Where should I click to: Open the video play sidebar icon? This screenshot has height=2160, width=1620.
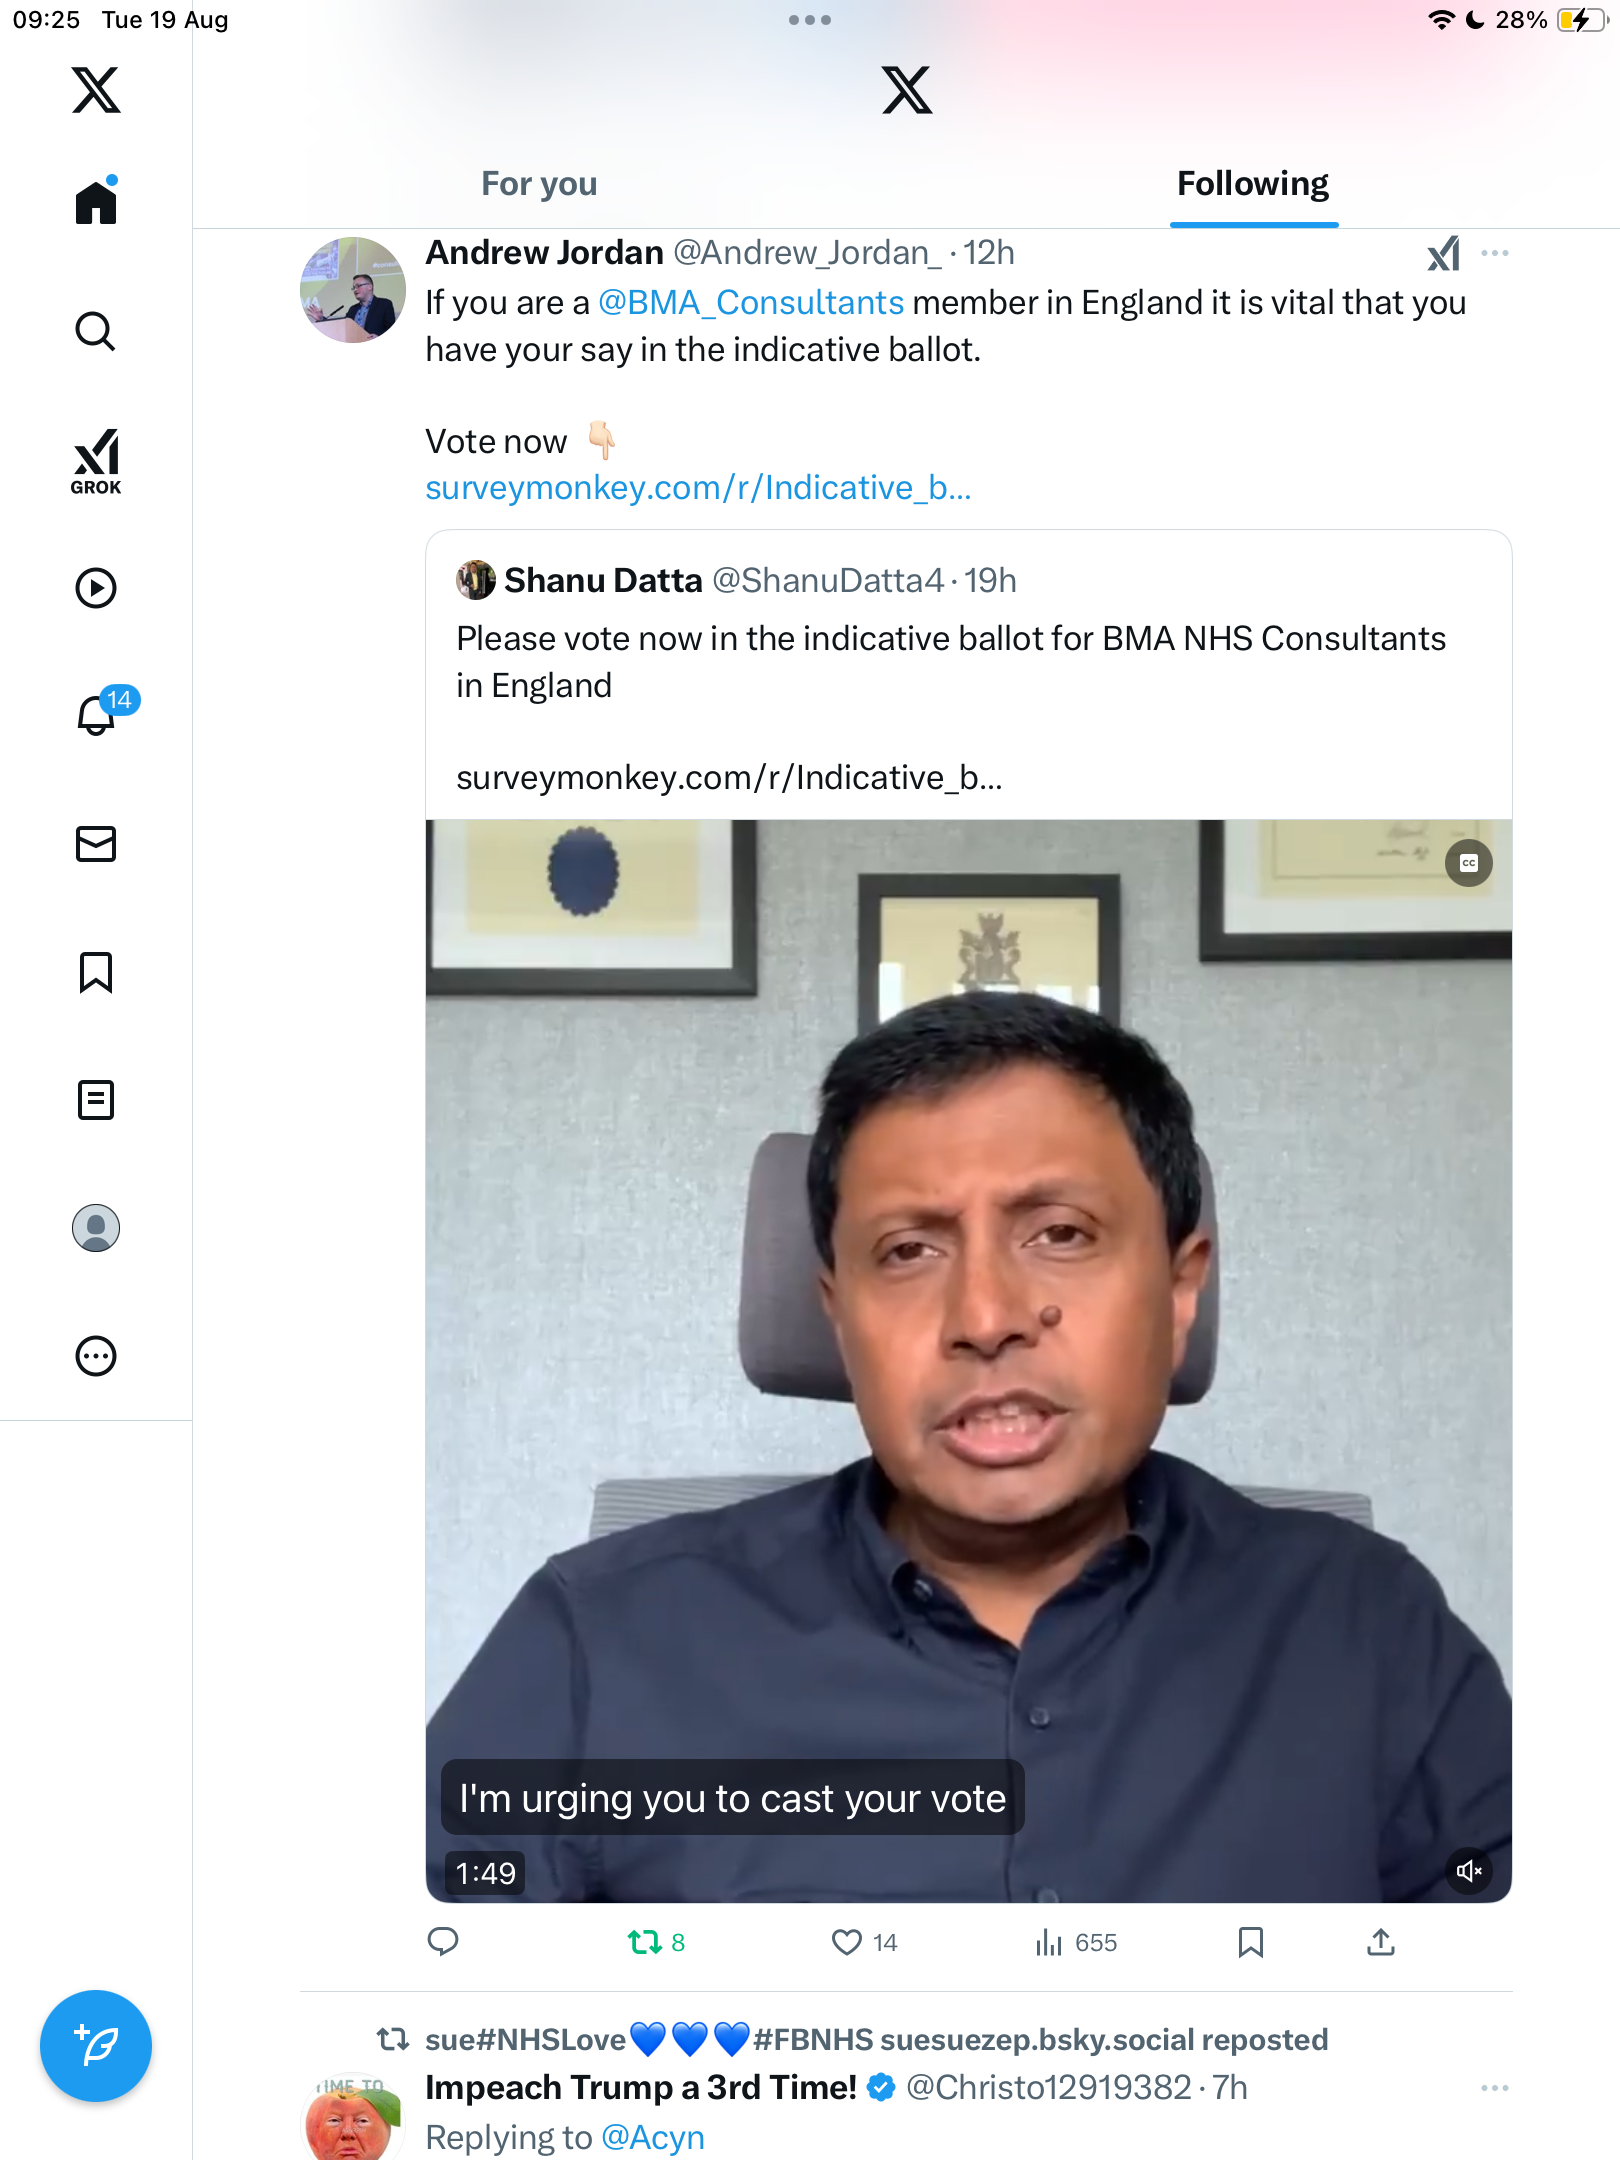point(96,588)
